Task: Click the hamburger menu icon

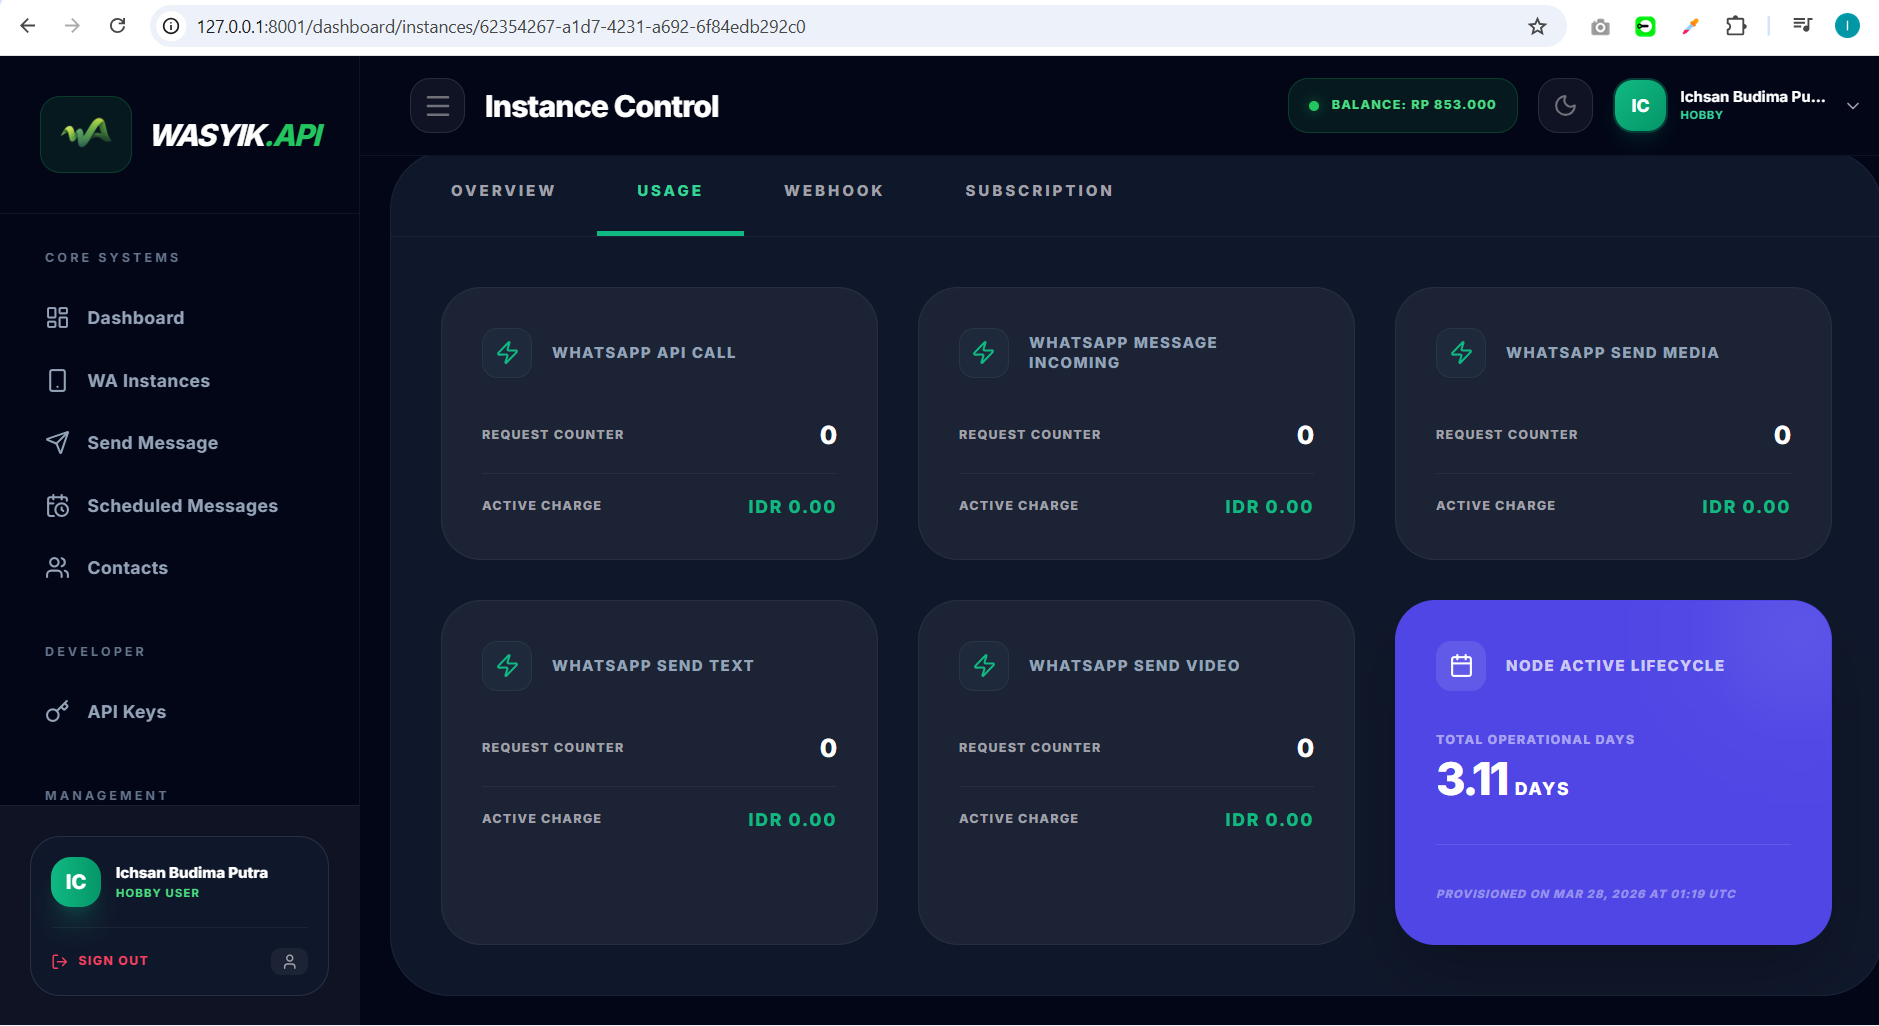Action: point(437,106)
